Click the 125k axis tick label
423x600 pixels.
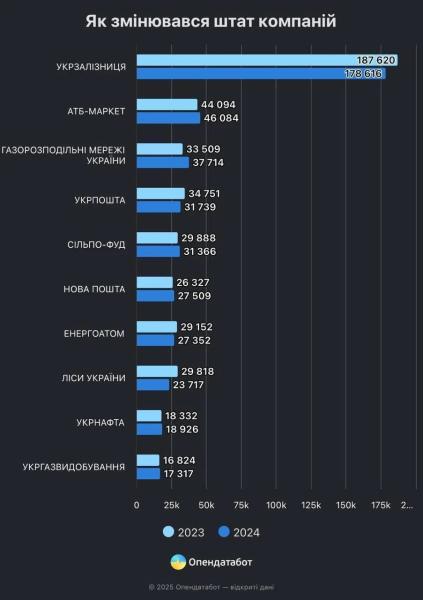tap(311, 505)
